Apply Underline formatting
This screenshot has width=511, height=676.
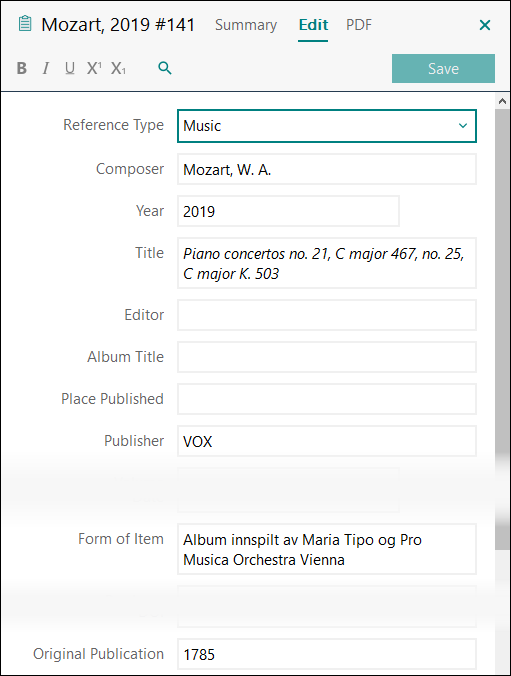pyautogui.click(x=70, y=68)
